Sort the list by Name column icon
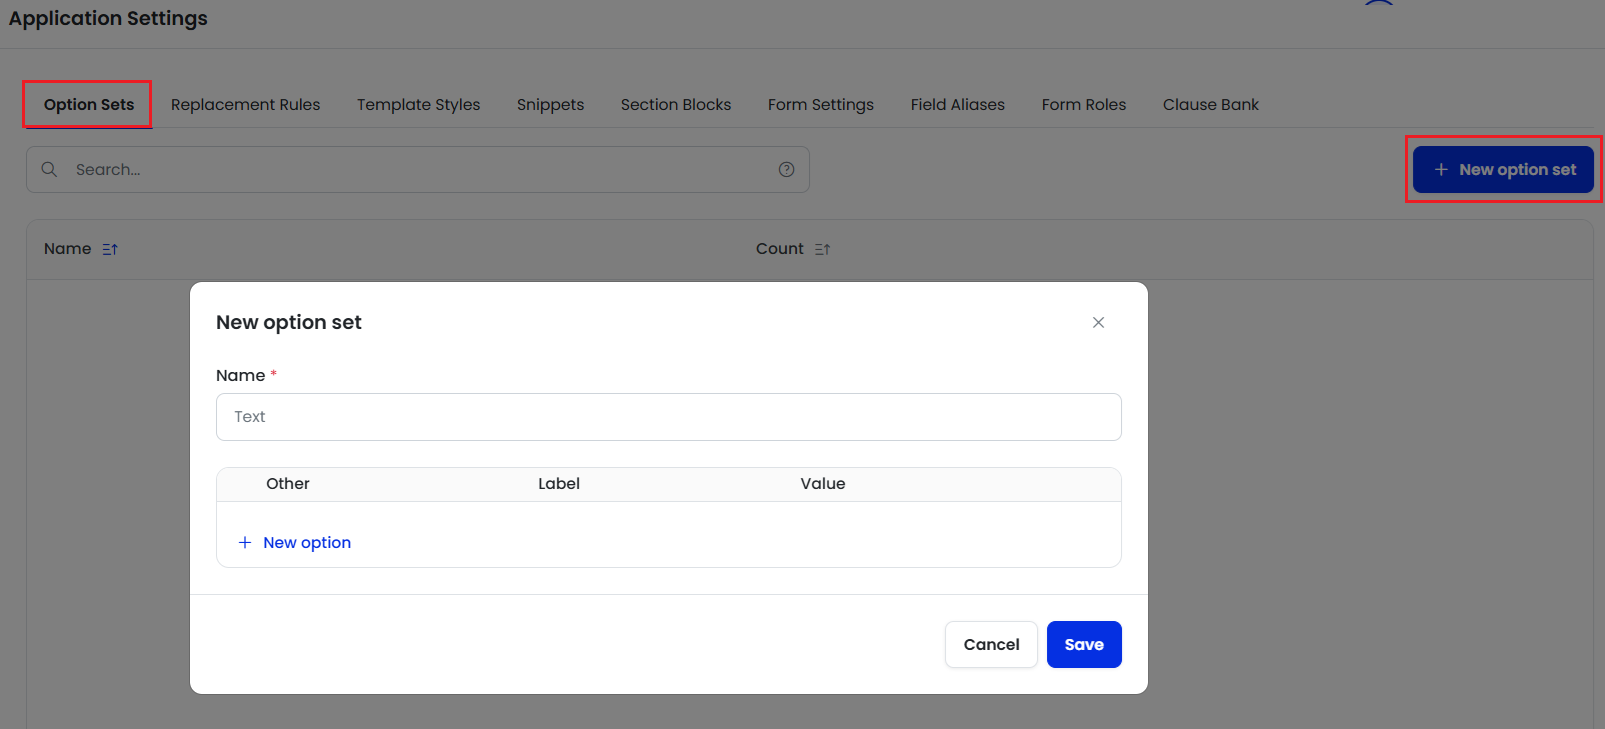 click(x=110, y=249)
